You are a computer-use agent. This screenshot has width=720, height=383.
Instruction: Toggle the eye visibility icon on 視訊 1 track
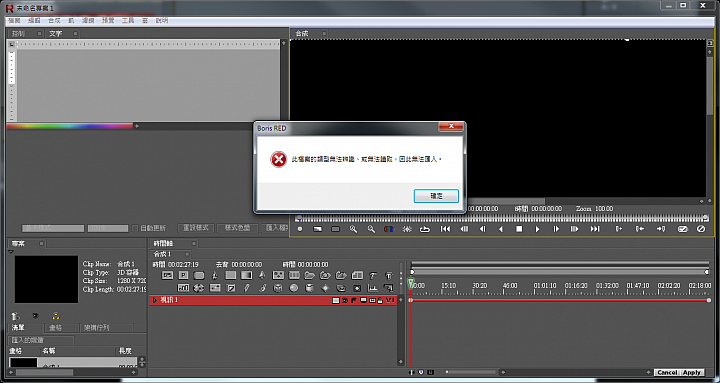click(x=345, y=300)
